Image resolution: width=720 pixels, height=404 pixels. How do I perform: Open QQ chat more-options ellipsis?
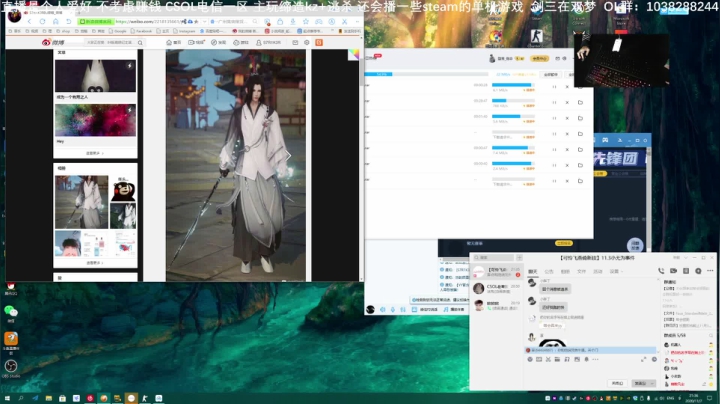710,271
